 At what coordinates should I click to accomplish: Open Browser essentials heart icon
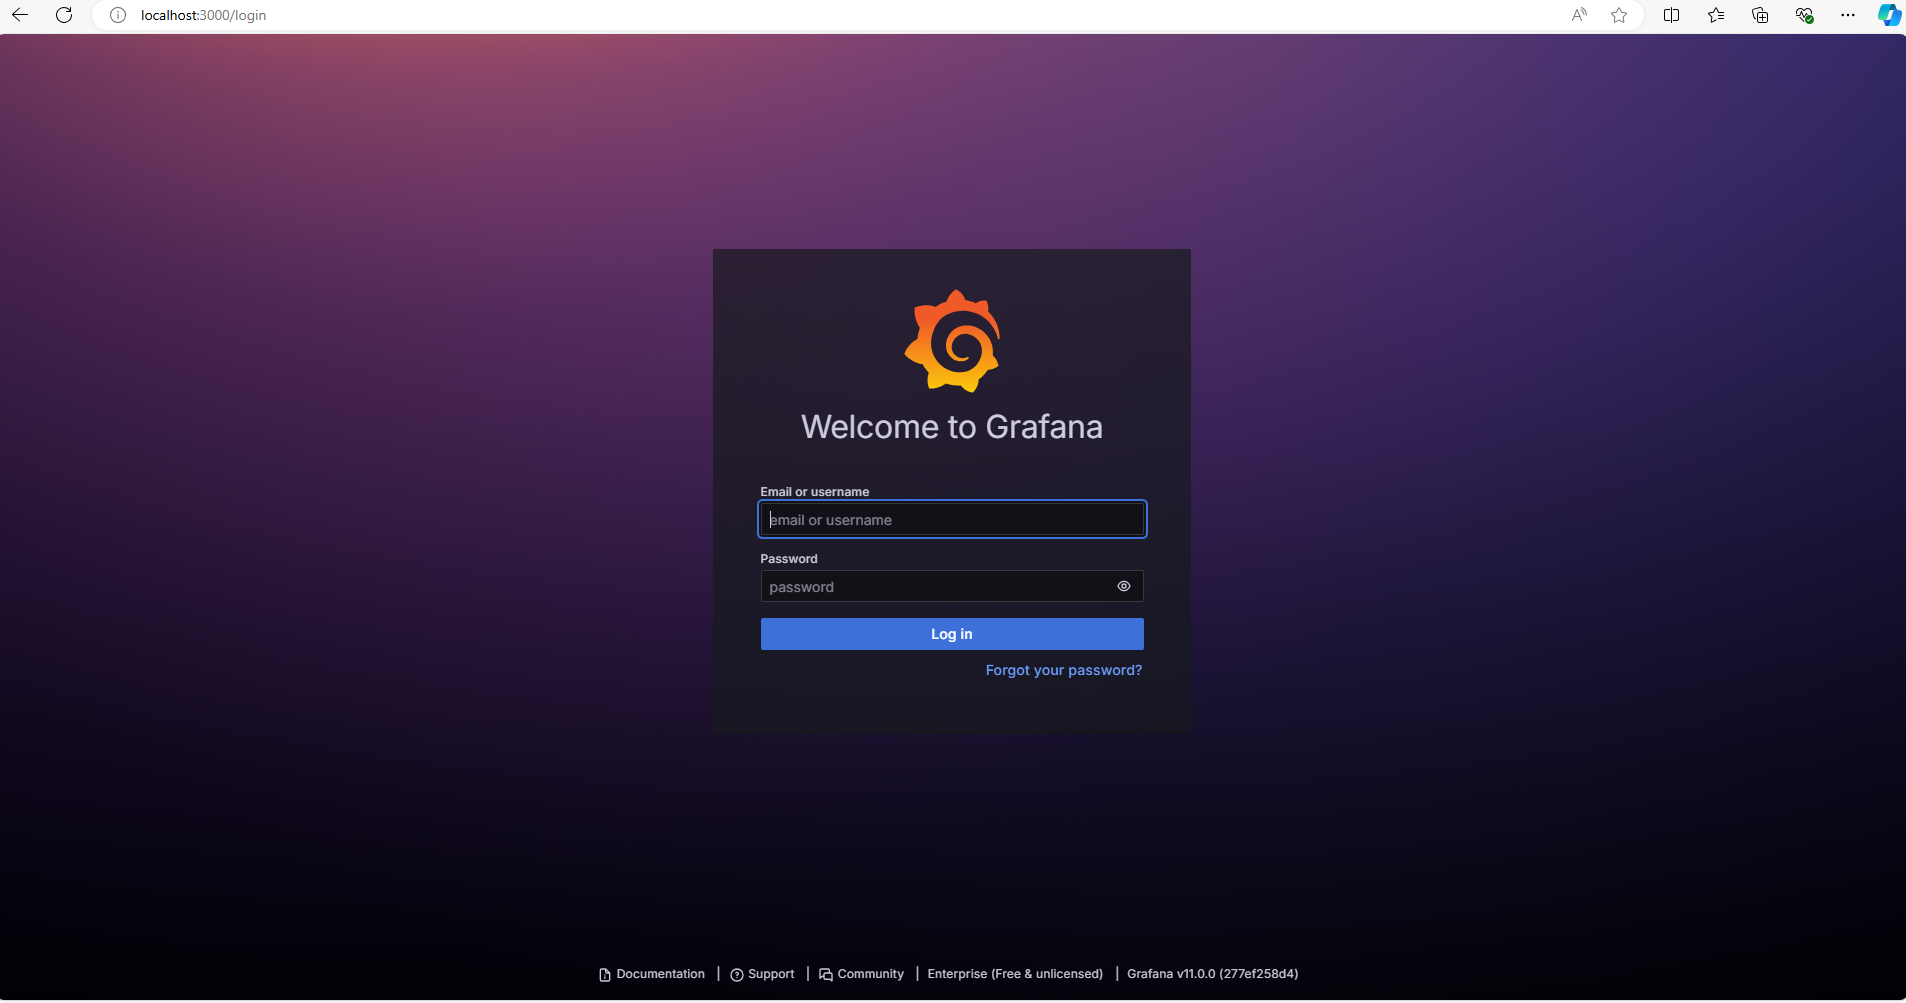[1804, 15]
